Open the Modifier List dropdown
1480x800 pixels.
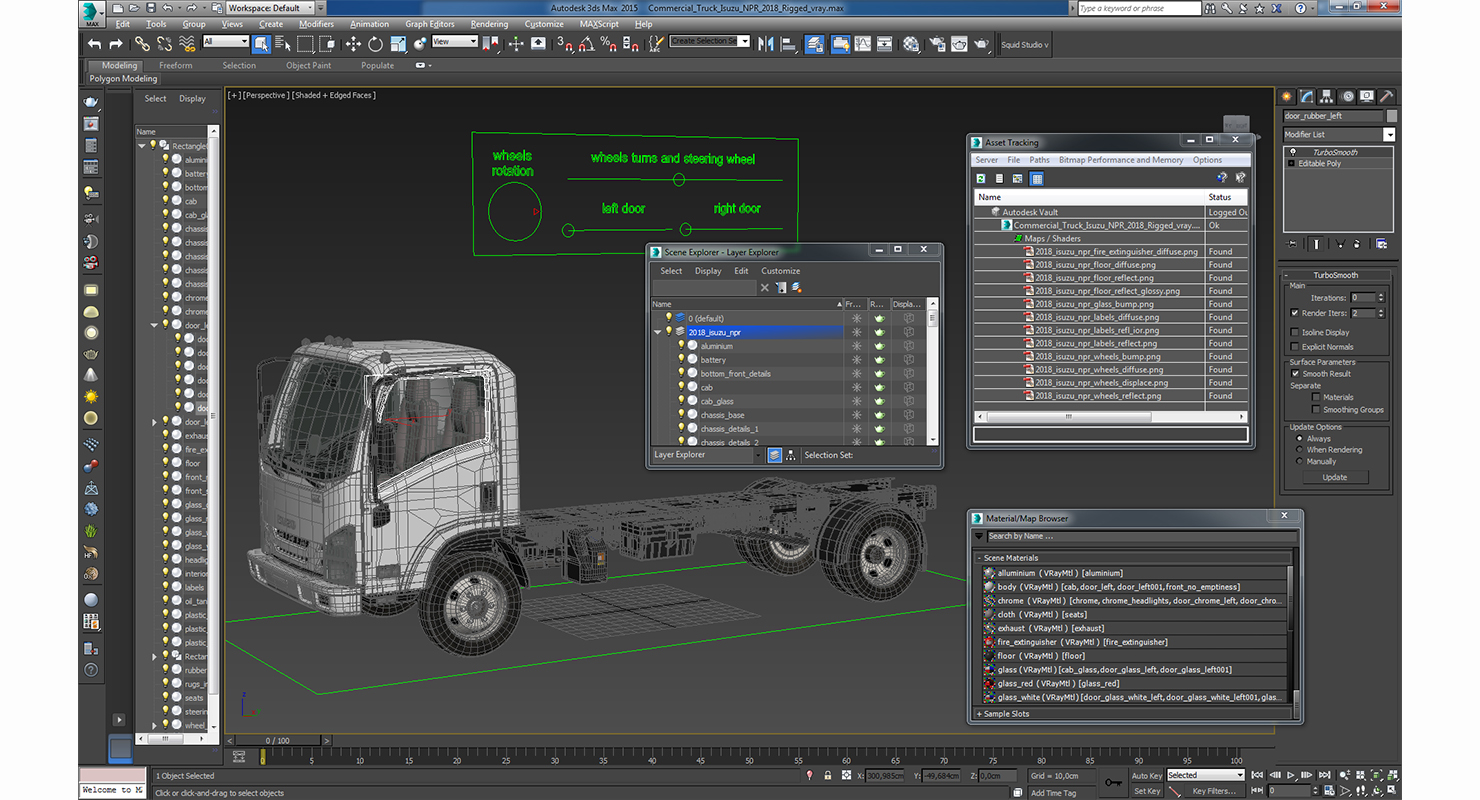[x=1339, y=134]
